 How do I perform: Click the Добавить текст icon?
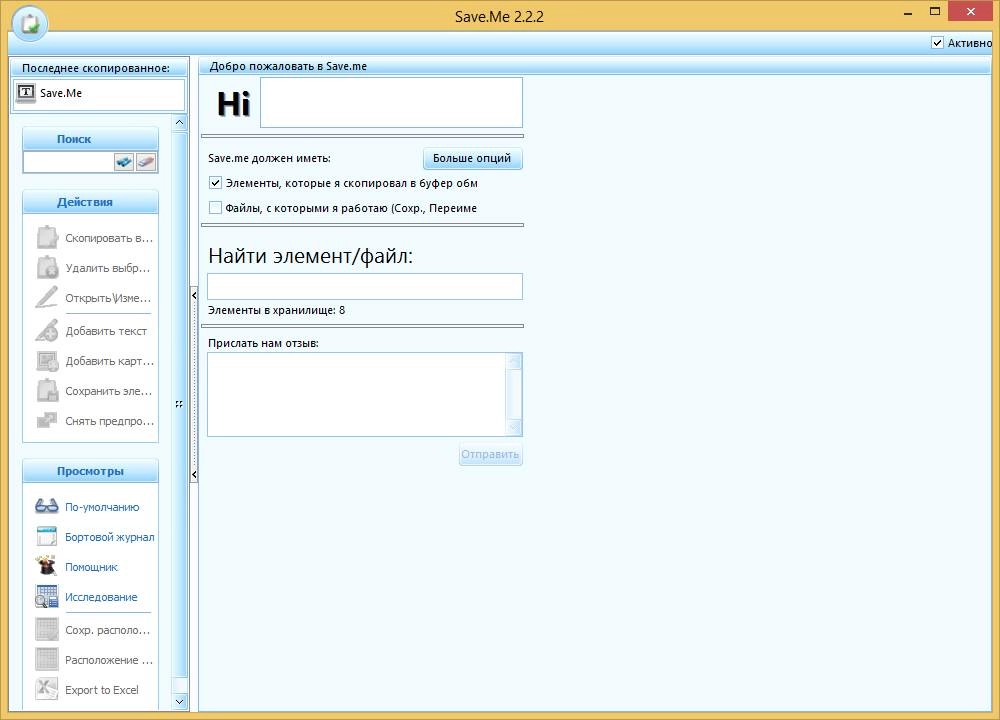point(47,330)
